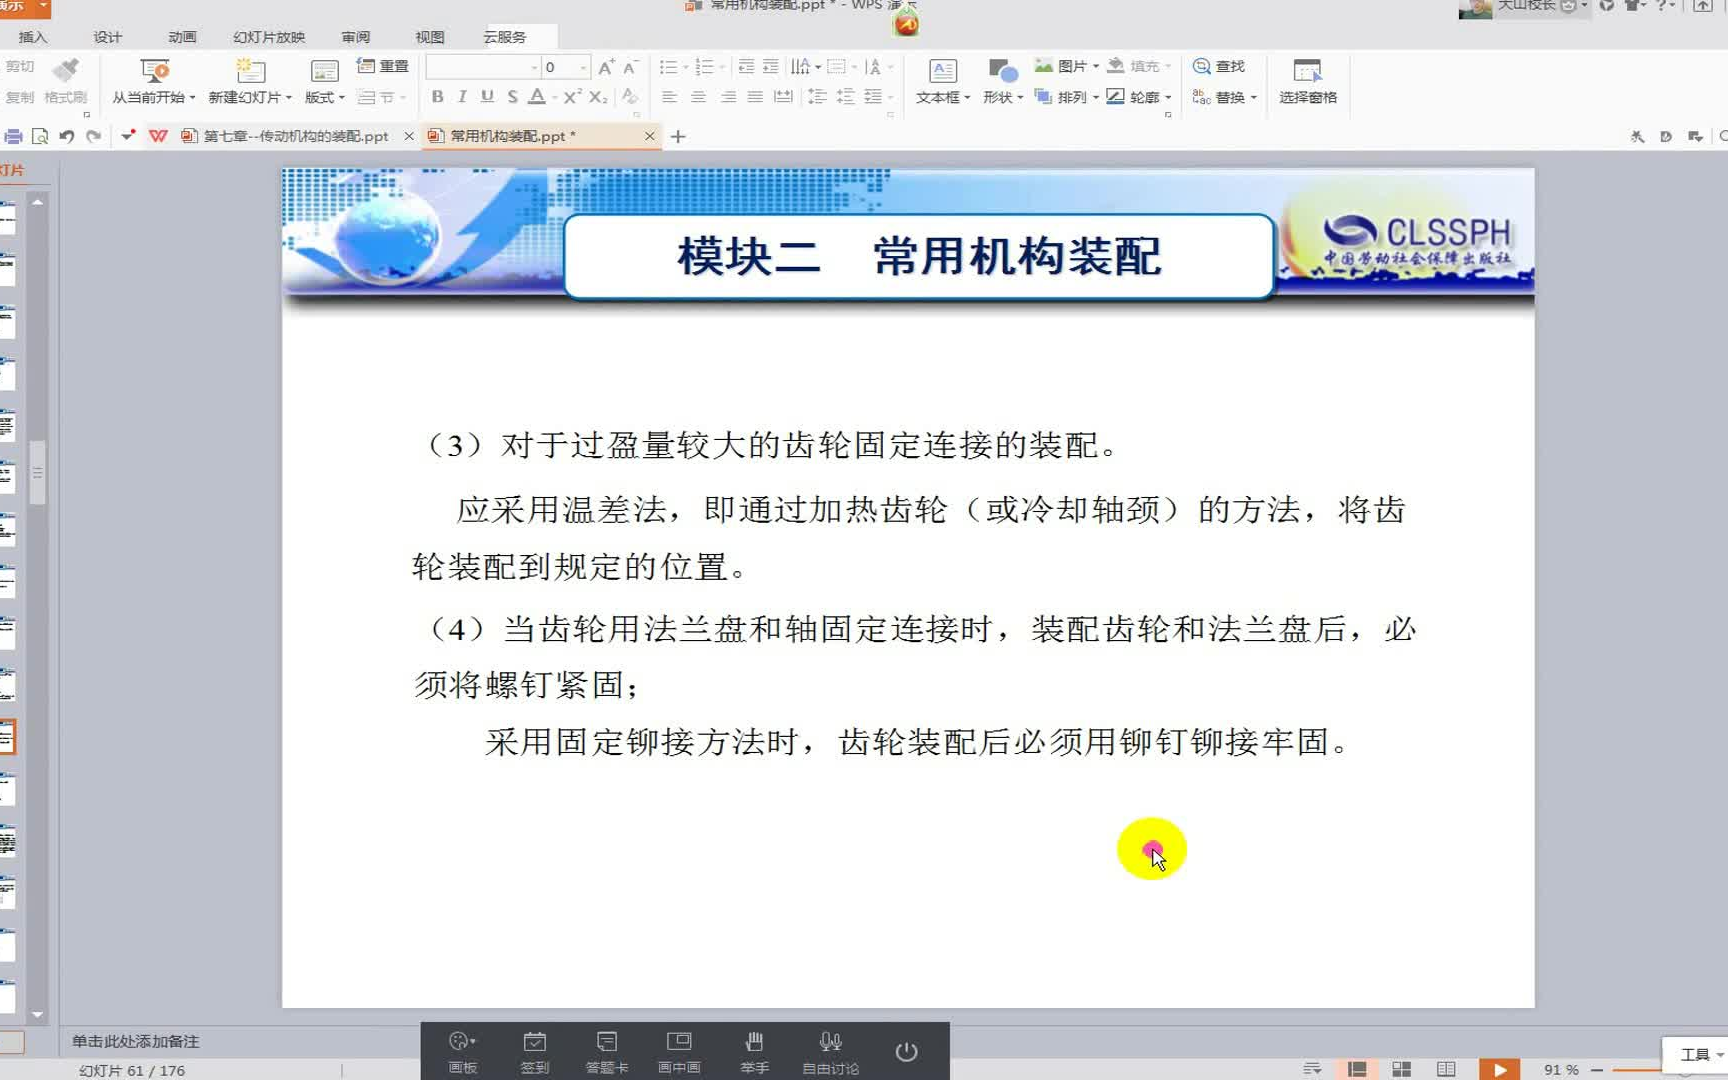Click the numbered list icon

[704, 67]
